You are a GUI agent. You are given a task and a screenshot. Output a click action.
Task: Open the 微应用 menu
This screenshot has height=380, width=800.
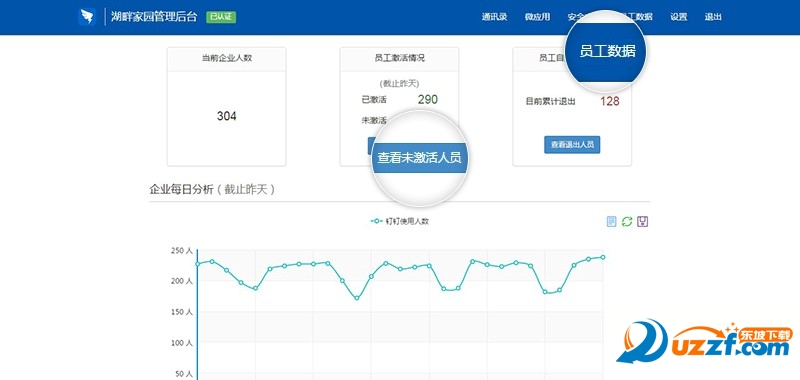(x=537, y=17)
